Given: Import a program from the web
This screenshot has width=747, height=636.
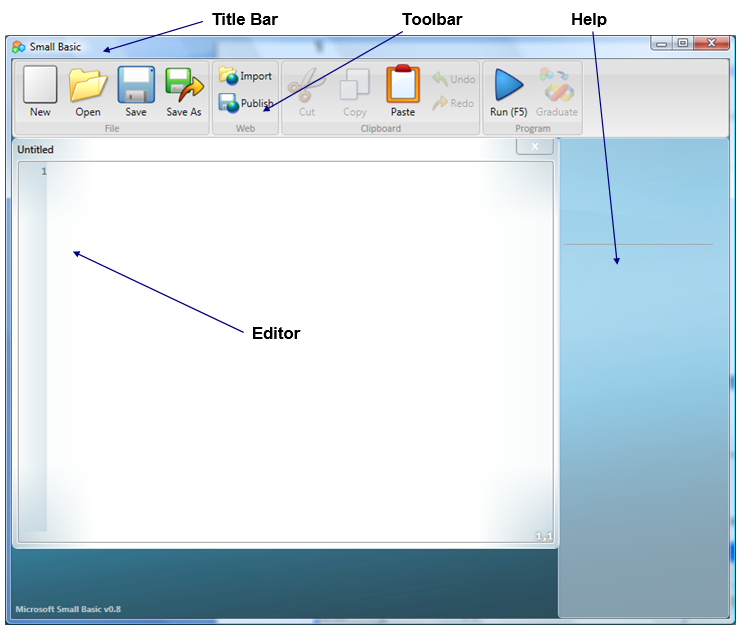Looking at the screenshot, I should click(245, 76).
